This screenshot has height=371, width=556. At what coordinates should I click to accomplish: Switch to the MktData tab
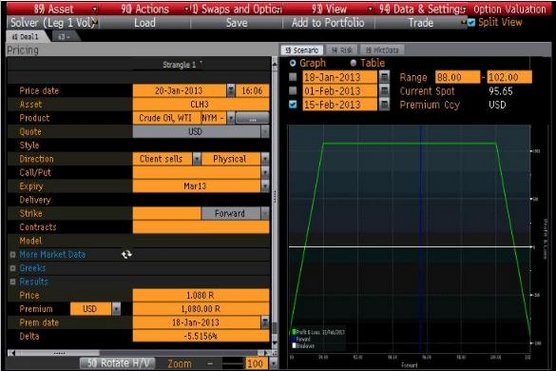[382, 50]
